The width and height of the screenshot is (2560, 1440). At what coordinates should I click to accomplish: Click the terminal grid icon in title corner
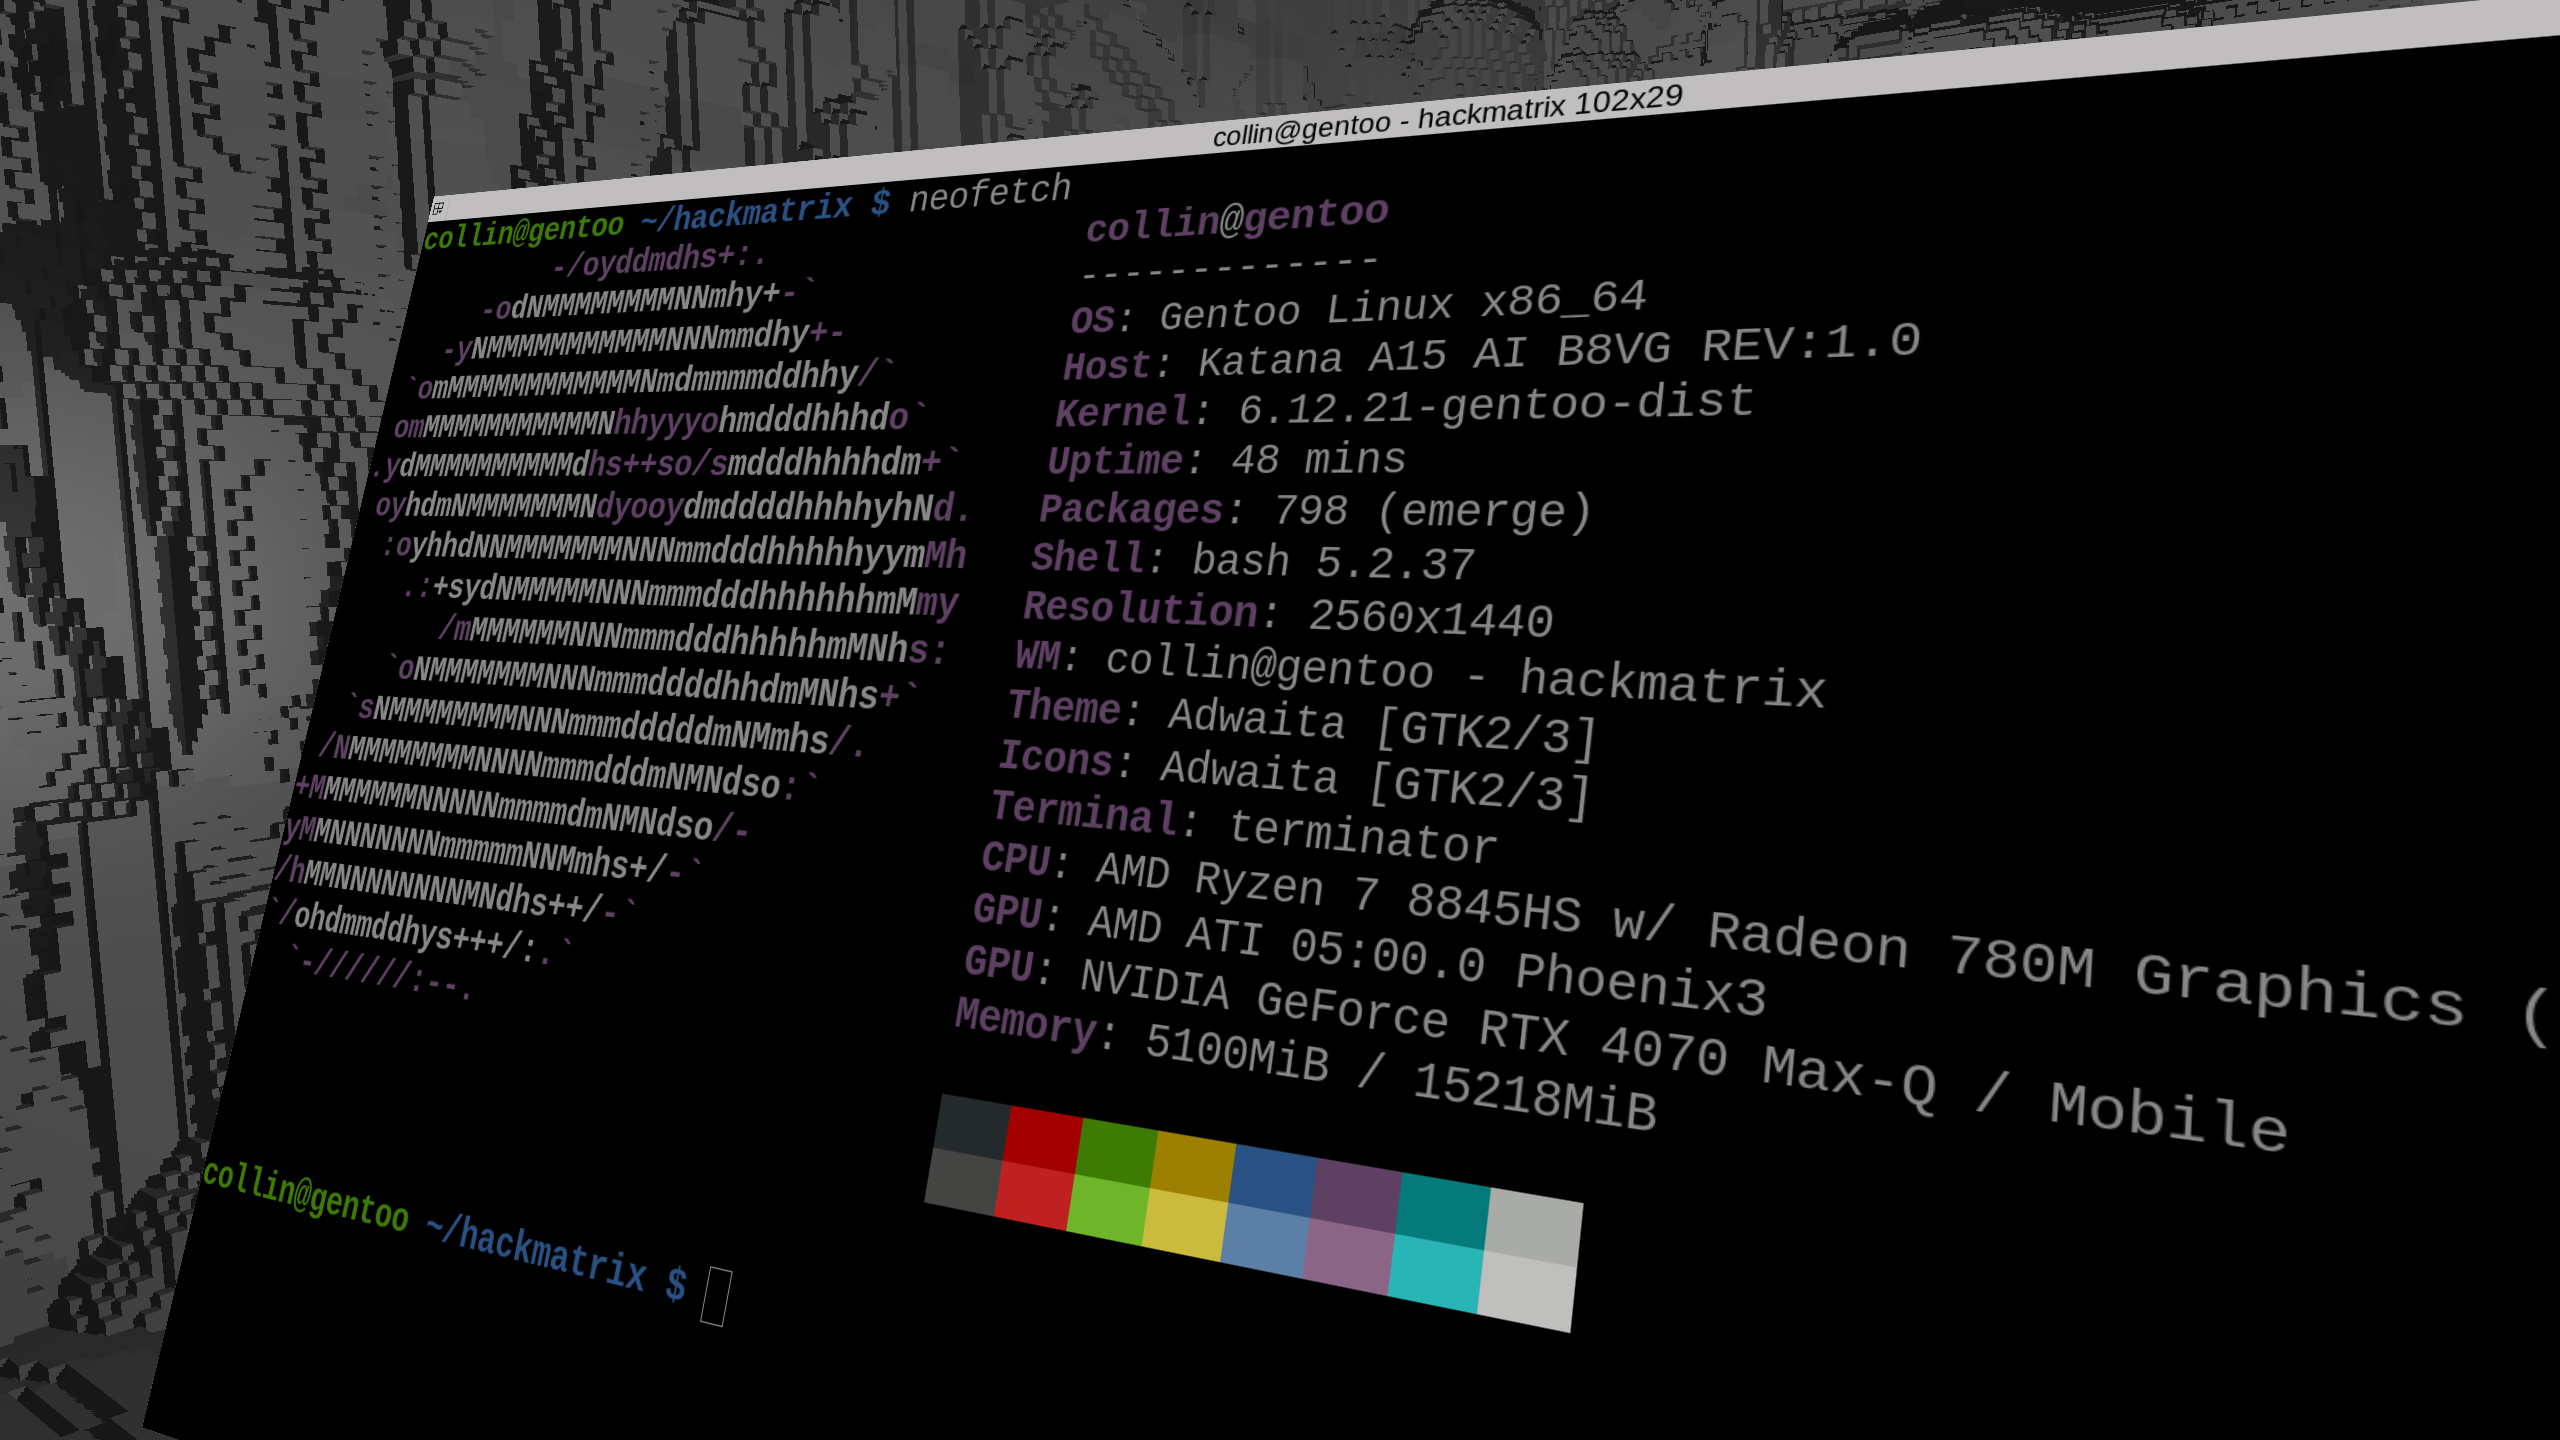pos(437,208)
